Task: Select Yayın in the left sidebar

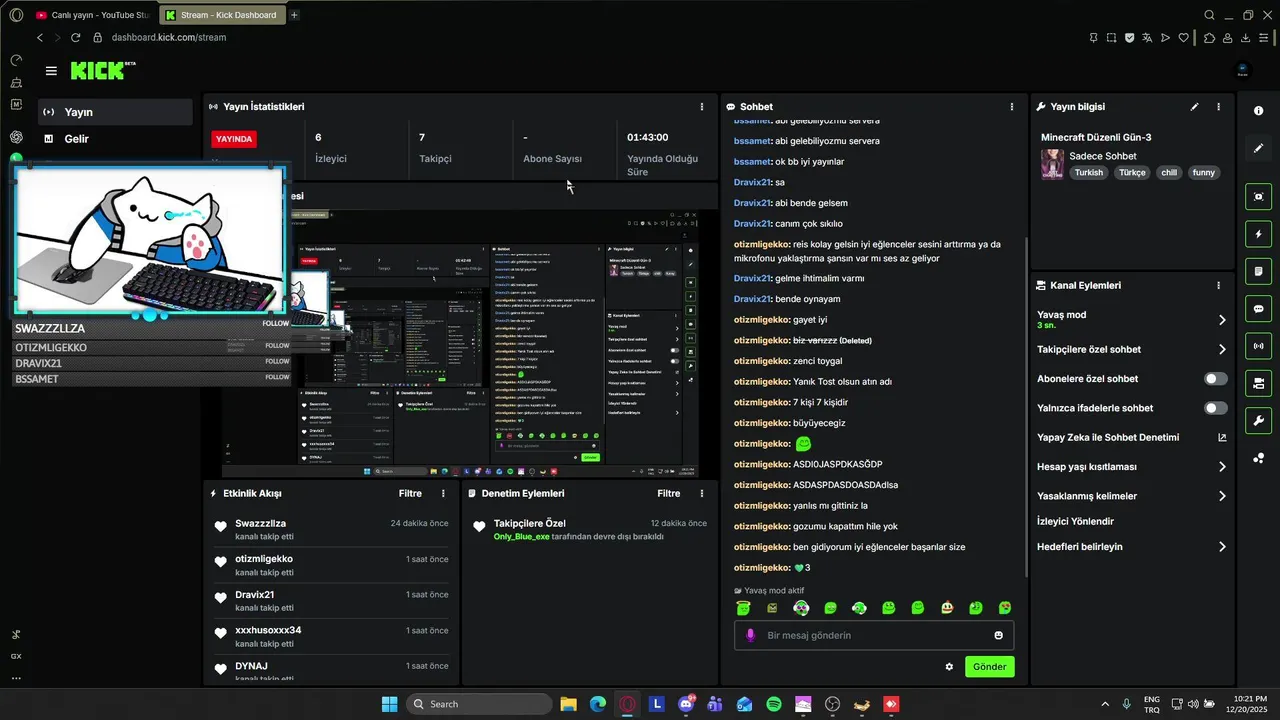Action: [115, 112]
